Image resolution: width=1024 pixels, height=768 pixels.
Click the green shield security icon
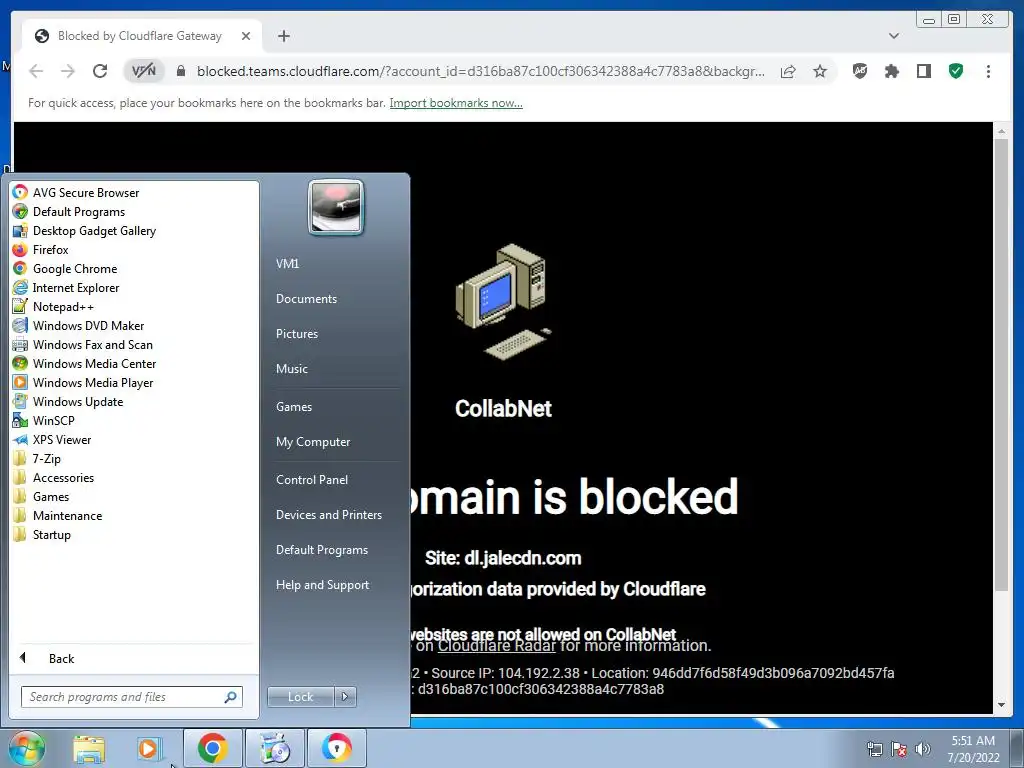[956, 71]
